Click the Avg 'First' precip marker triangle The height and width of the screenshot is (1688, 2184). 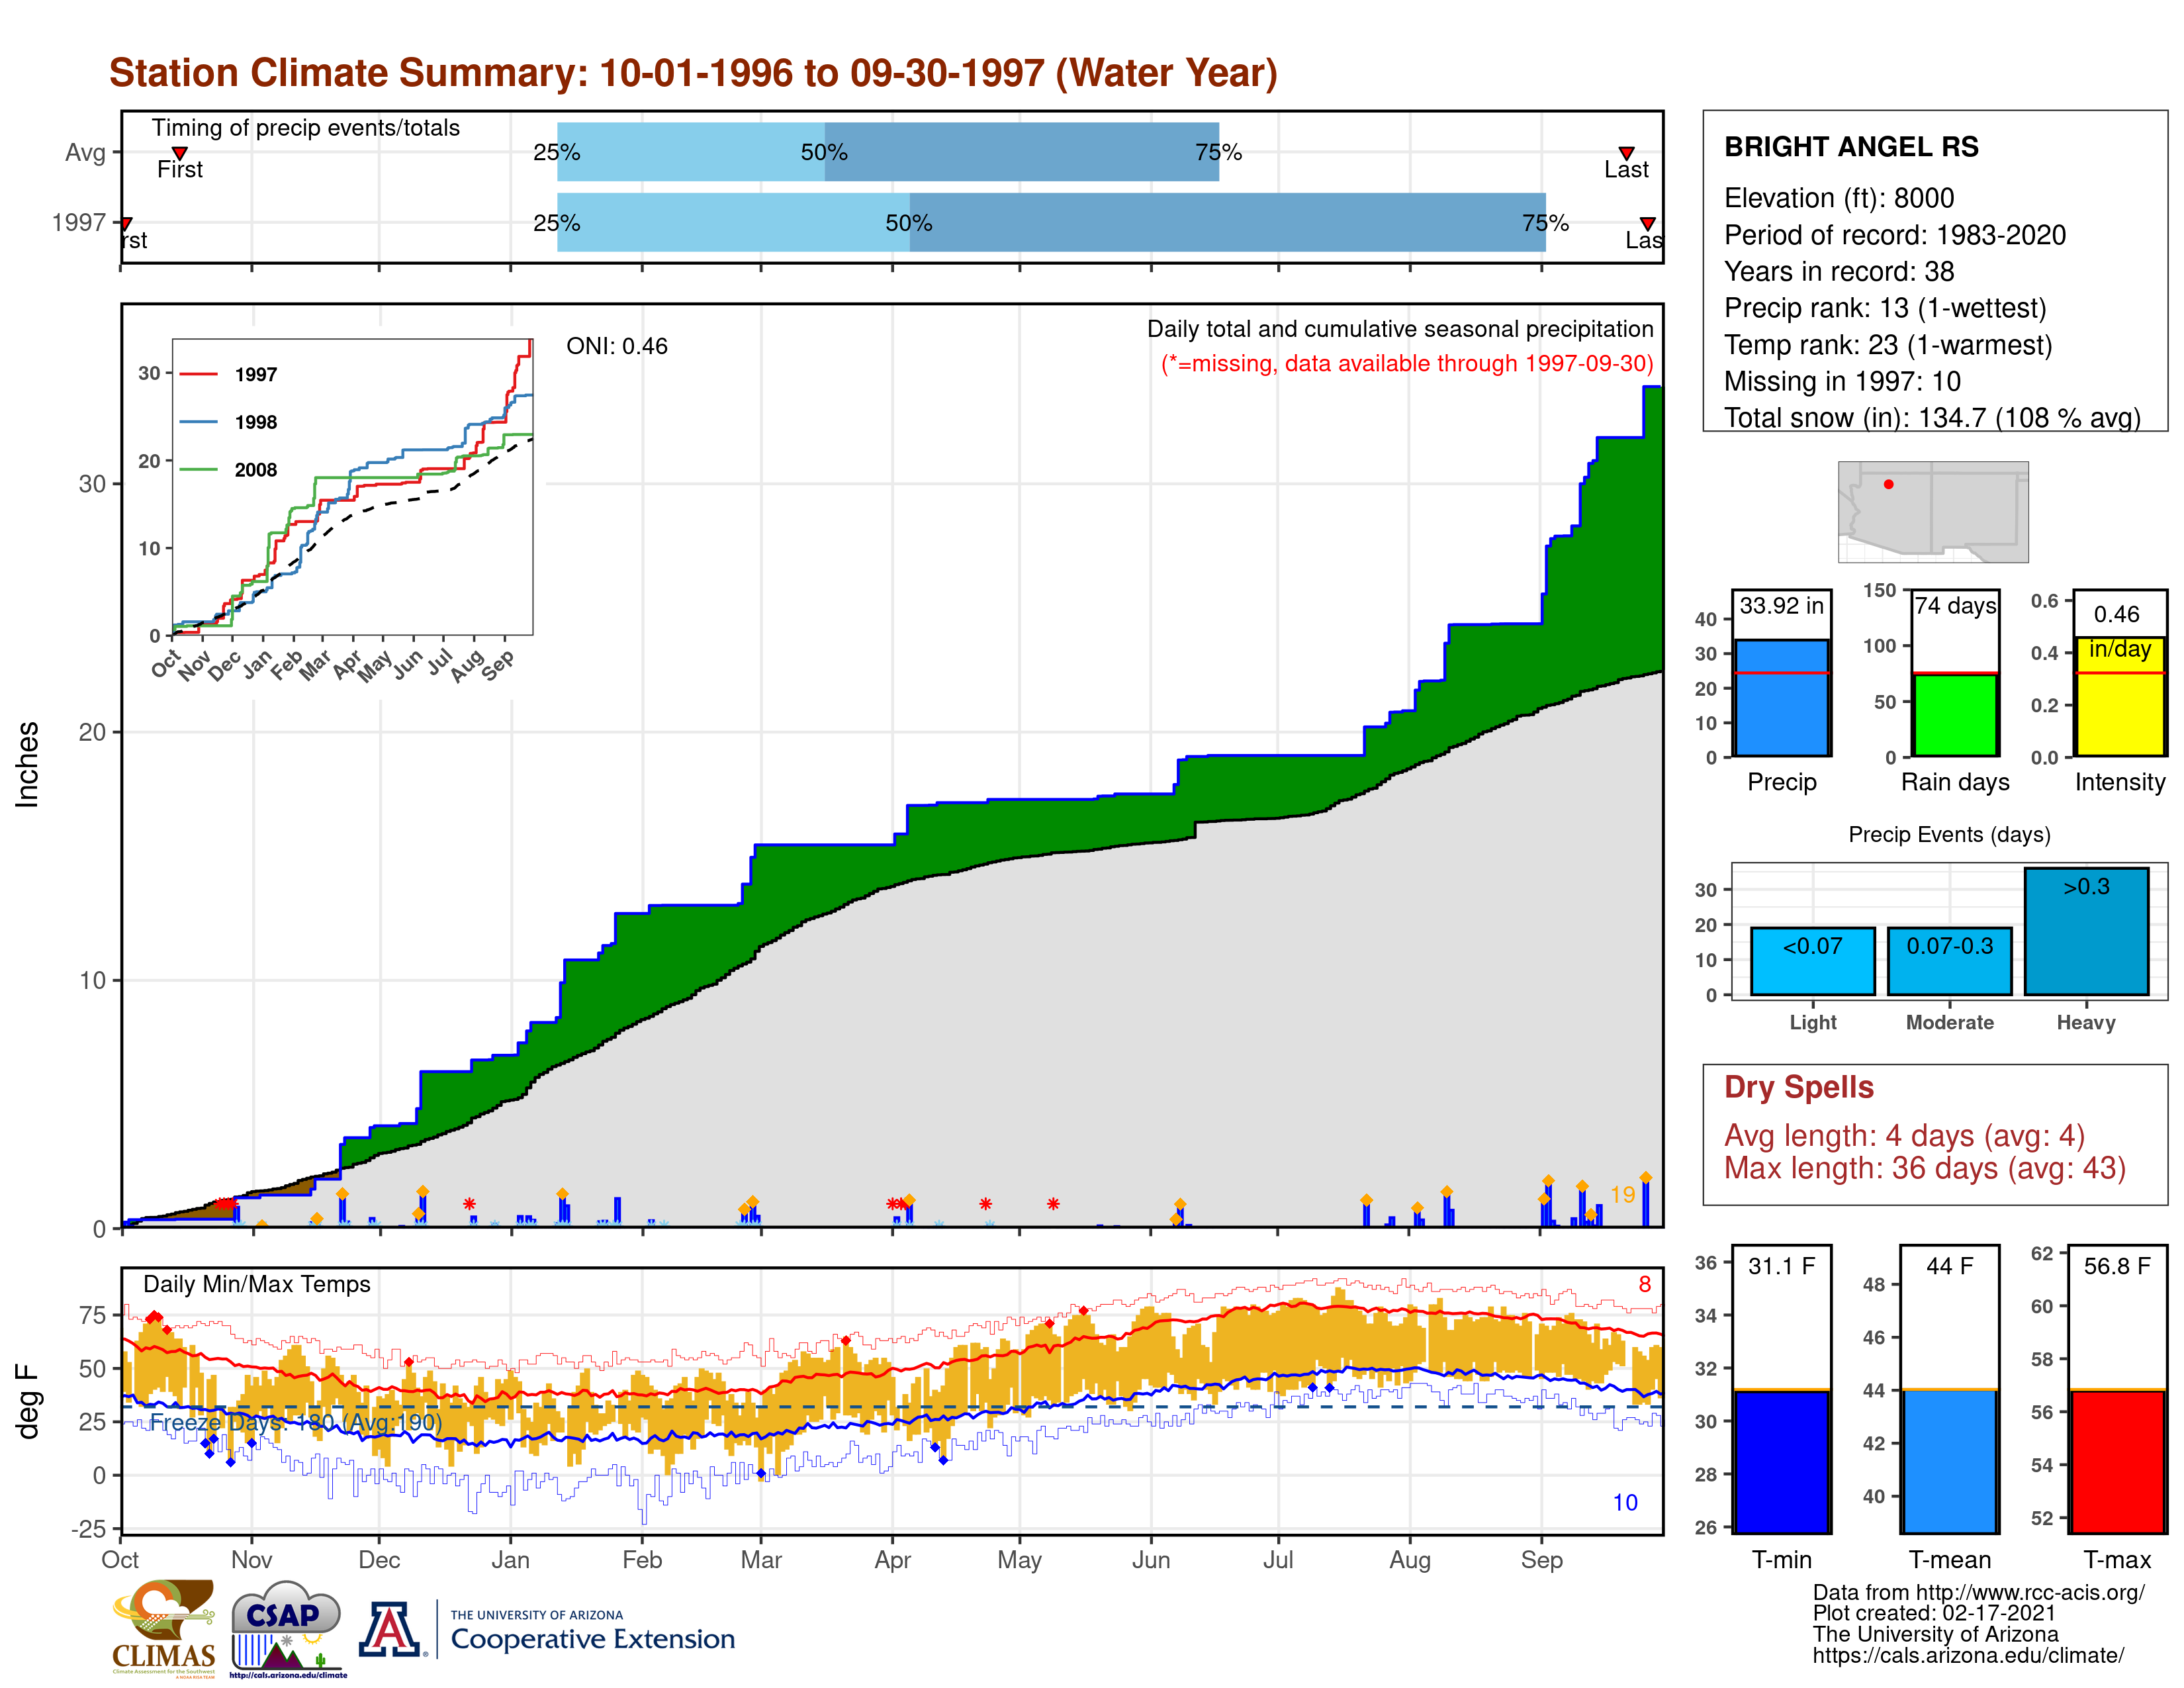point(180,153)
